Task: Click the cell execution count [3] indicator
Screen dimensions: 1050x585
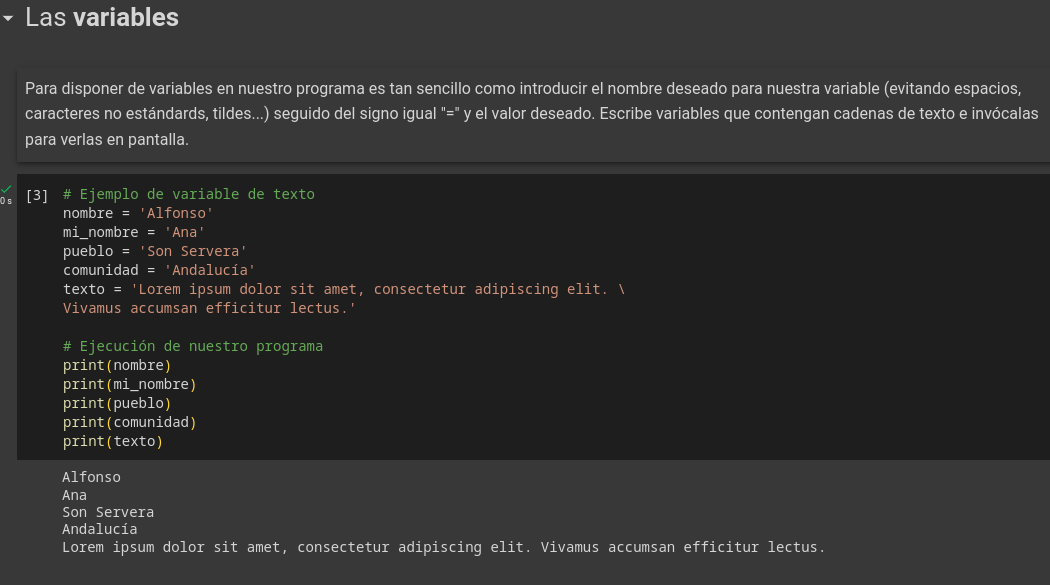Action: click(37, 195)
